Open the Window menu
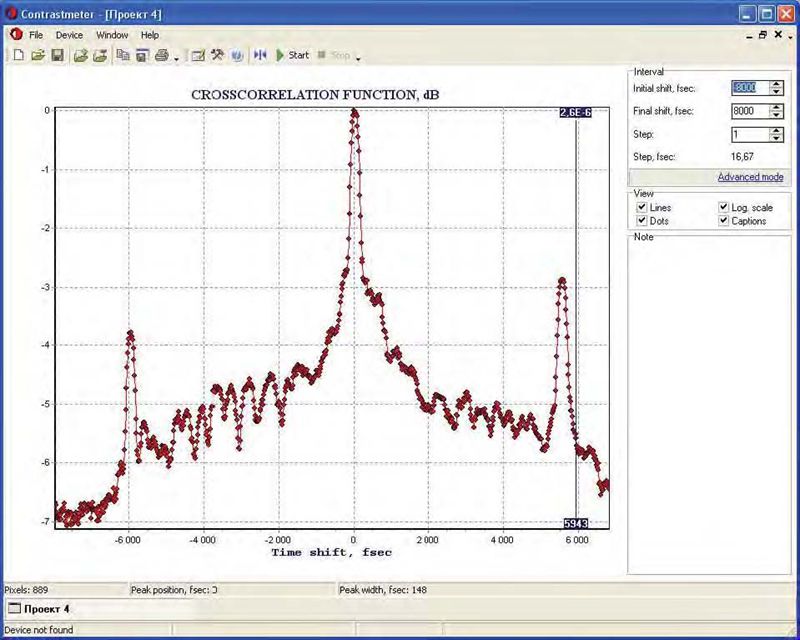Viewport: 800px width, 640px height. [112, 35]
